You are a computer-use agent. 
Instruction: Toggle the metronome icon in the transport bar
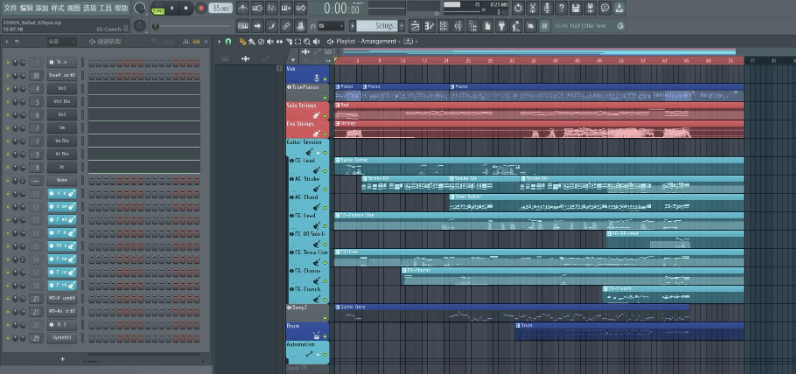click(x=243, y=8)
